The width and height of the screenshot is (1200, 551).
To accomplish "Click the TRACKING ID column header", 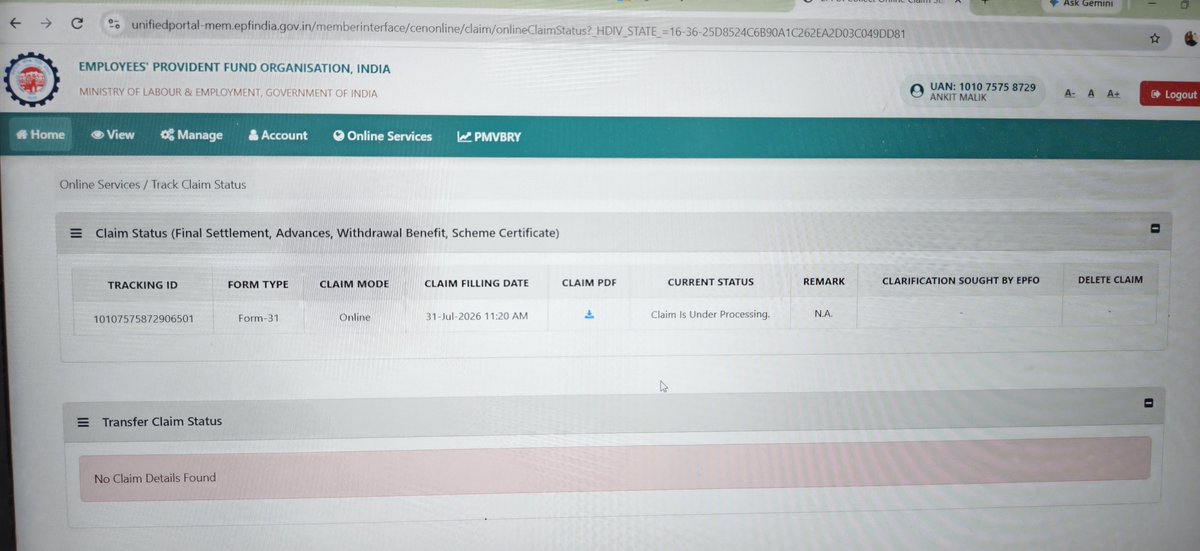I will click(142, 285).
